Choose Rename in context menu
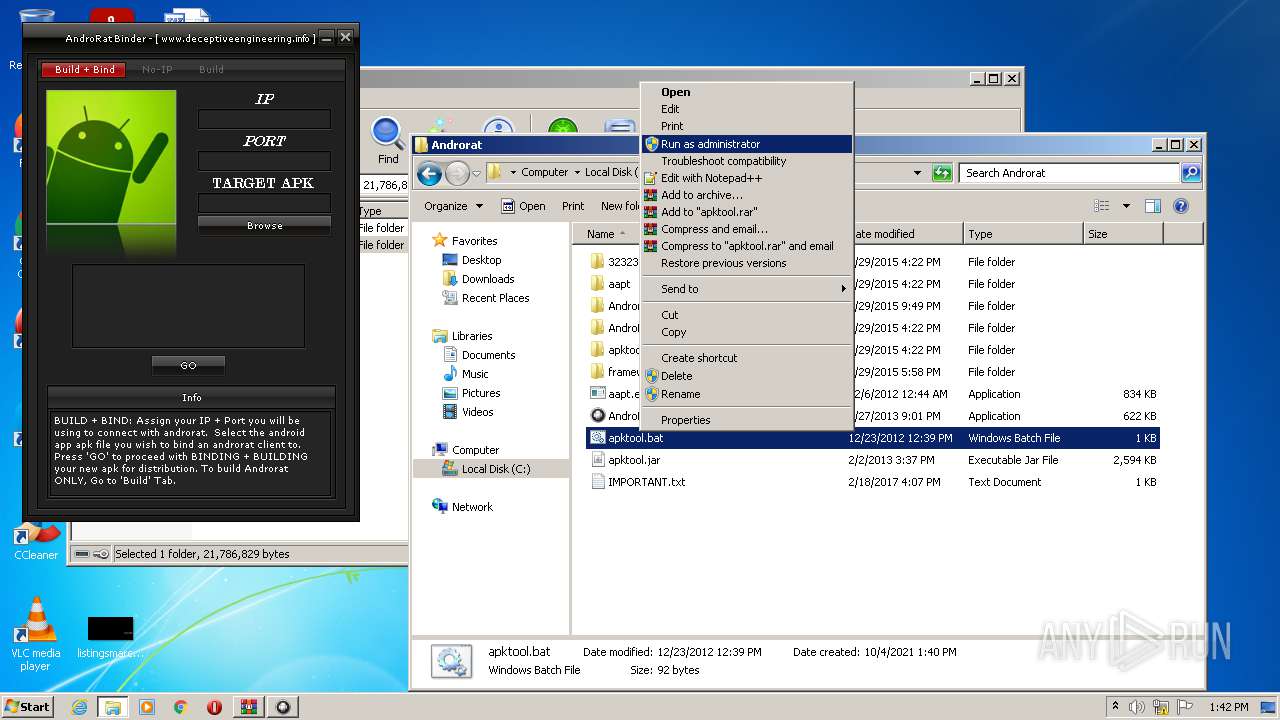The image size is (1280, 720). click(x=746, y=394)
